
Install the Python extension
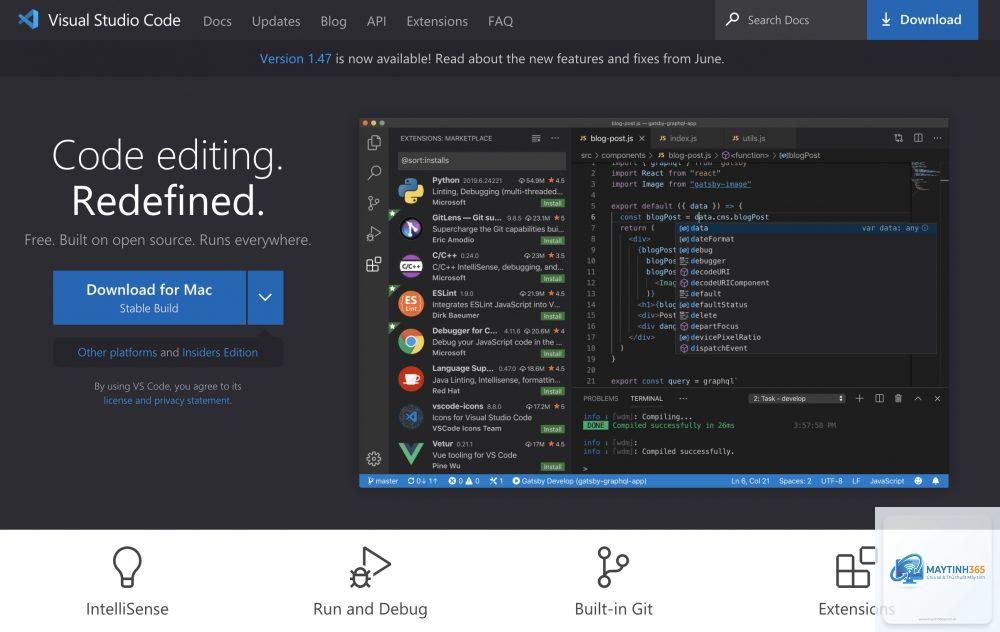pos(552,203)
